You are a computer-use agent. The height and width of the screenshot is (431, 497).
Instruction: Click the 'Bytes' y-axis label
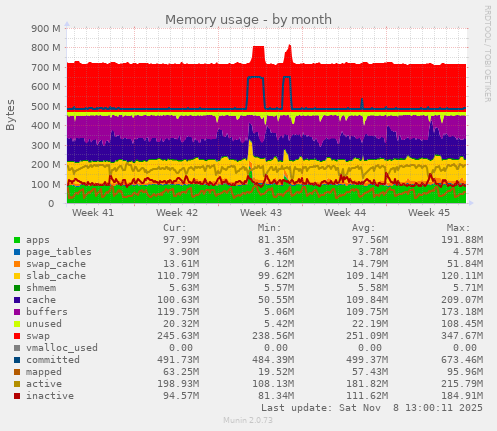tap(10, 115)
